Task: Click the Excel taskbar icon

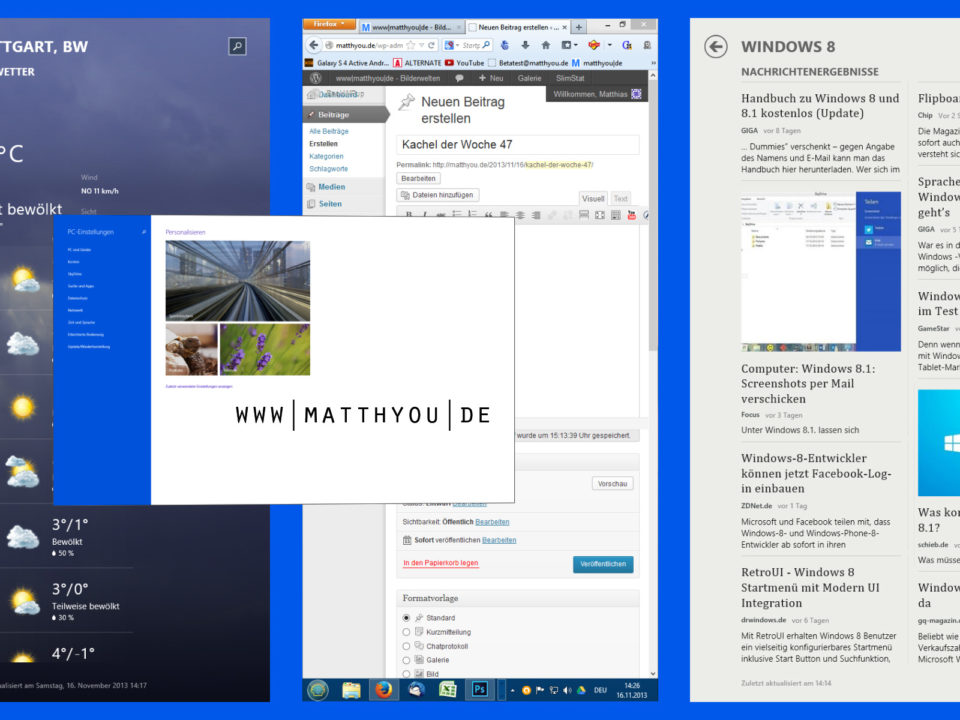Action: tap(447, 689)
